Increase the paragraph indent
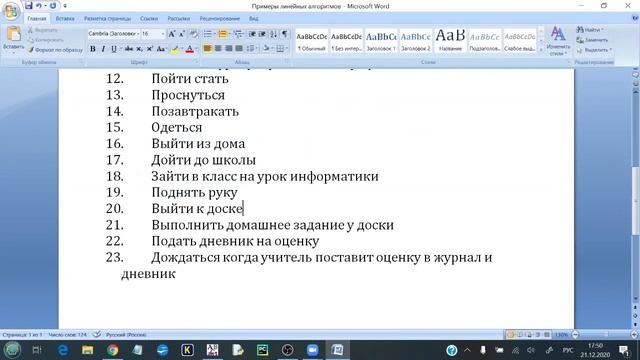640x360 pixels. (262, 34)
